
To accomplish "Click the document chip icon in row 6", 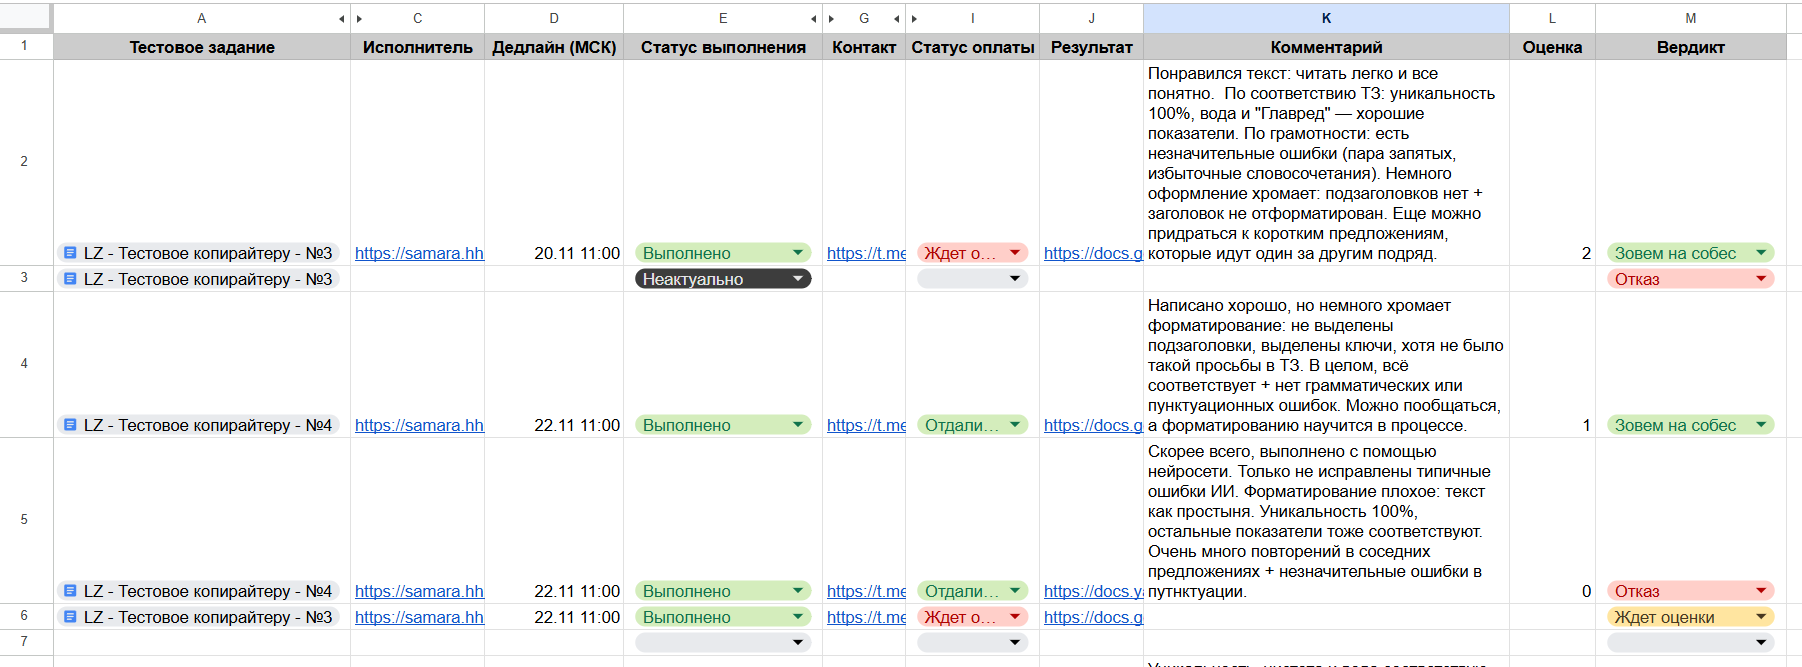I will tap(70, 617).
